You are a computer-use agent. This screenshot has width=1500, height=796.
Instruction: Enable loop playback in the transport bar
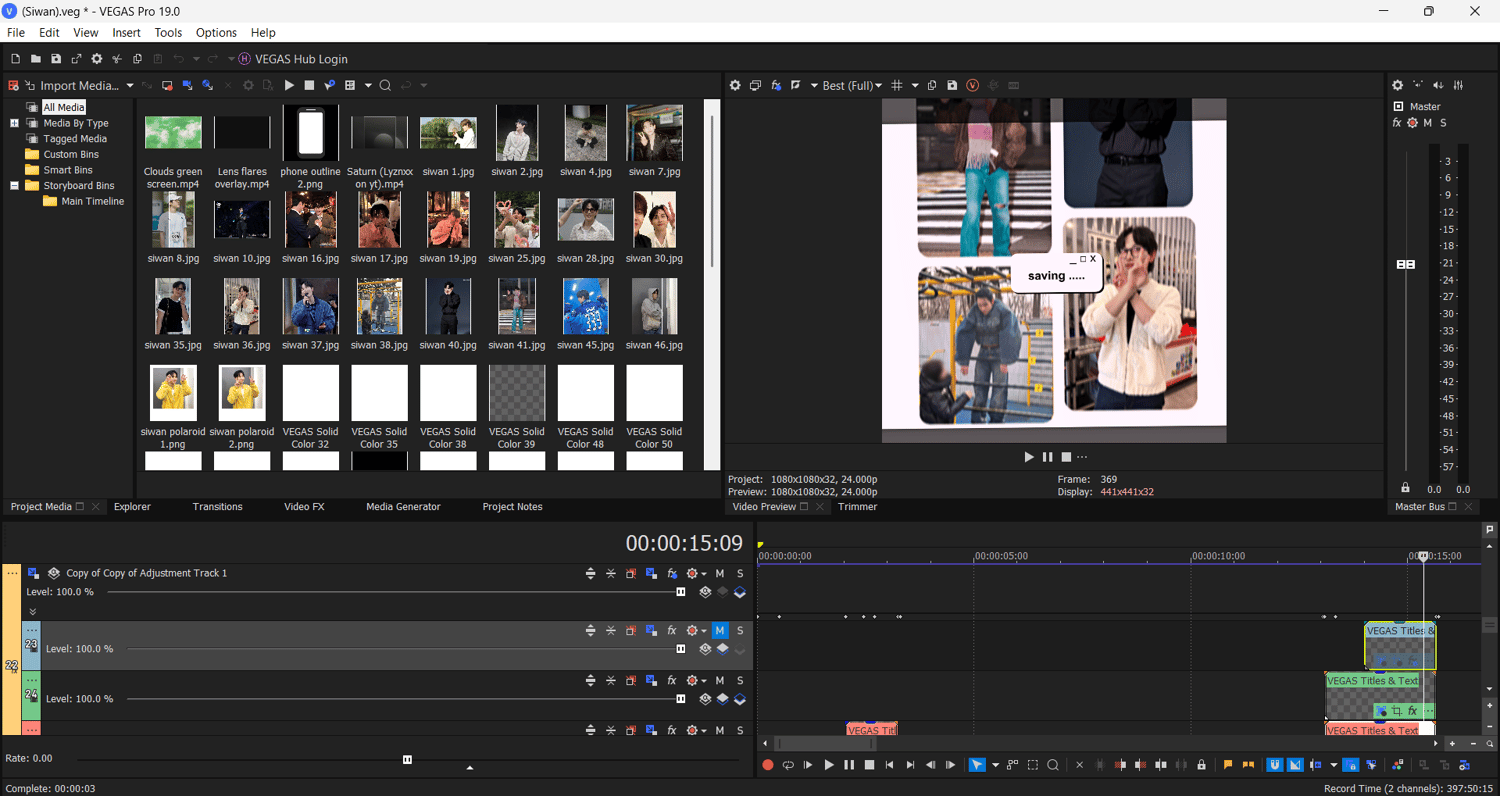tap(788, 765)
